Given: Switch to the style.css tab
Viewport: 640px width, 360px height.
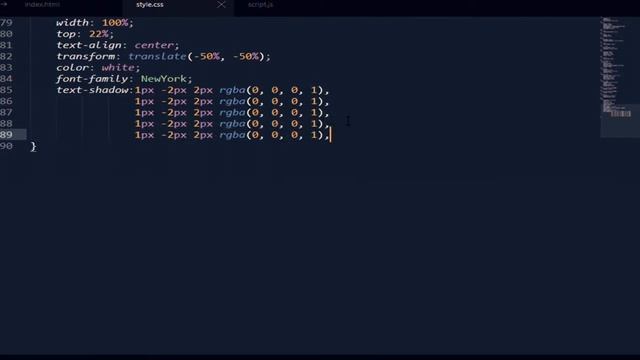Looking at the screenshot, I should [x=150, y=4].
